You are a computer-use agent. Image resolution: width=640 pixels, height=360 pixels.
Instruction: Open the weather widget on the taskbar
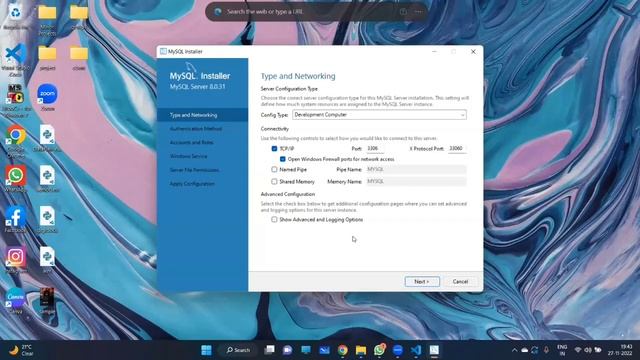coord(21,350)
